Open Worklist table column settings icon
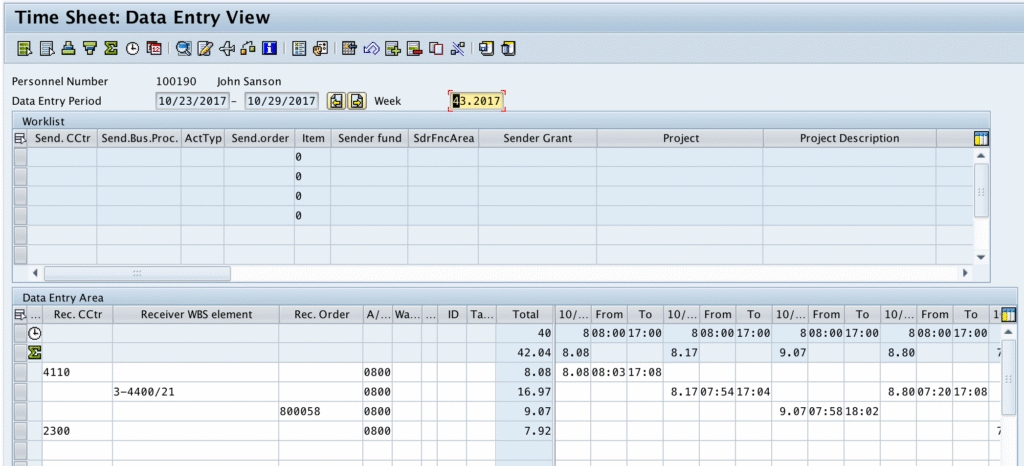Screen dimensions: 1024x466 pos(981,139)
